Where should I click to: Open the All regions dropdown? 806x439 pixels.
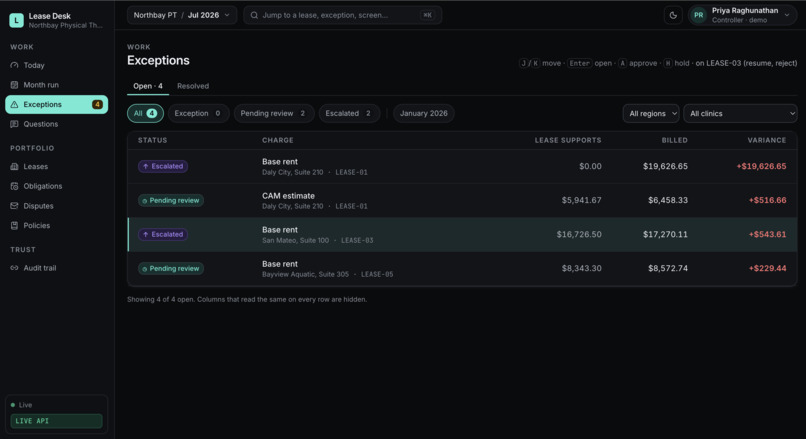[x=651, y=114]
